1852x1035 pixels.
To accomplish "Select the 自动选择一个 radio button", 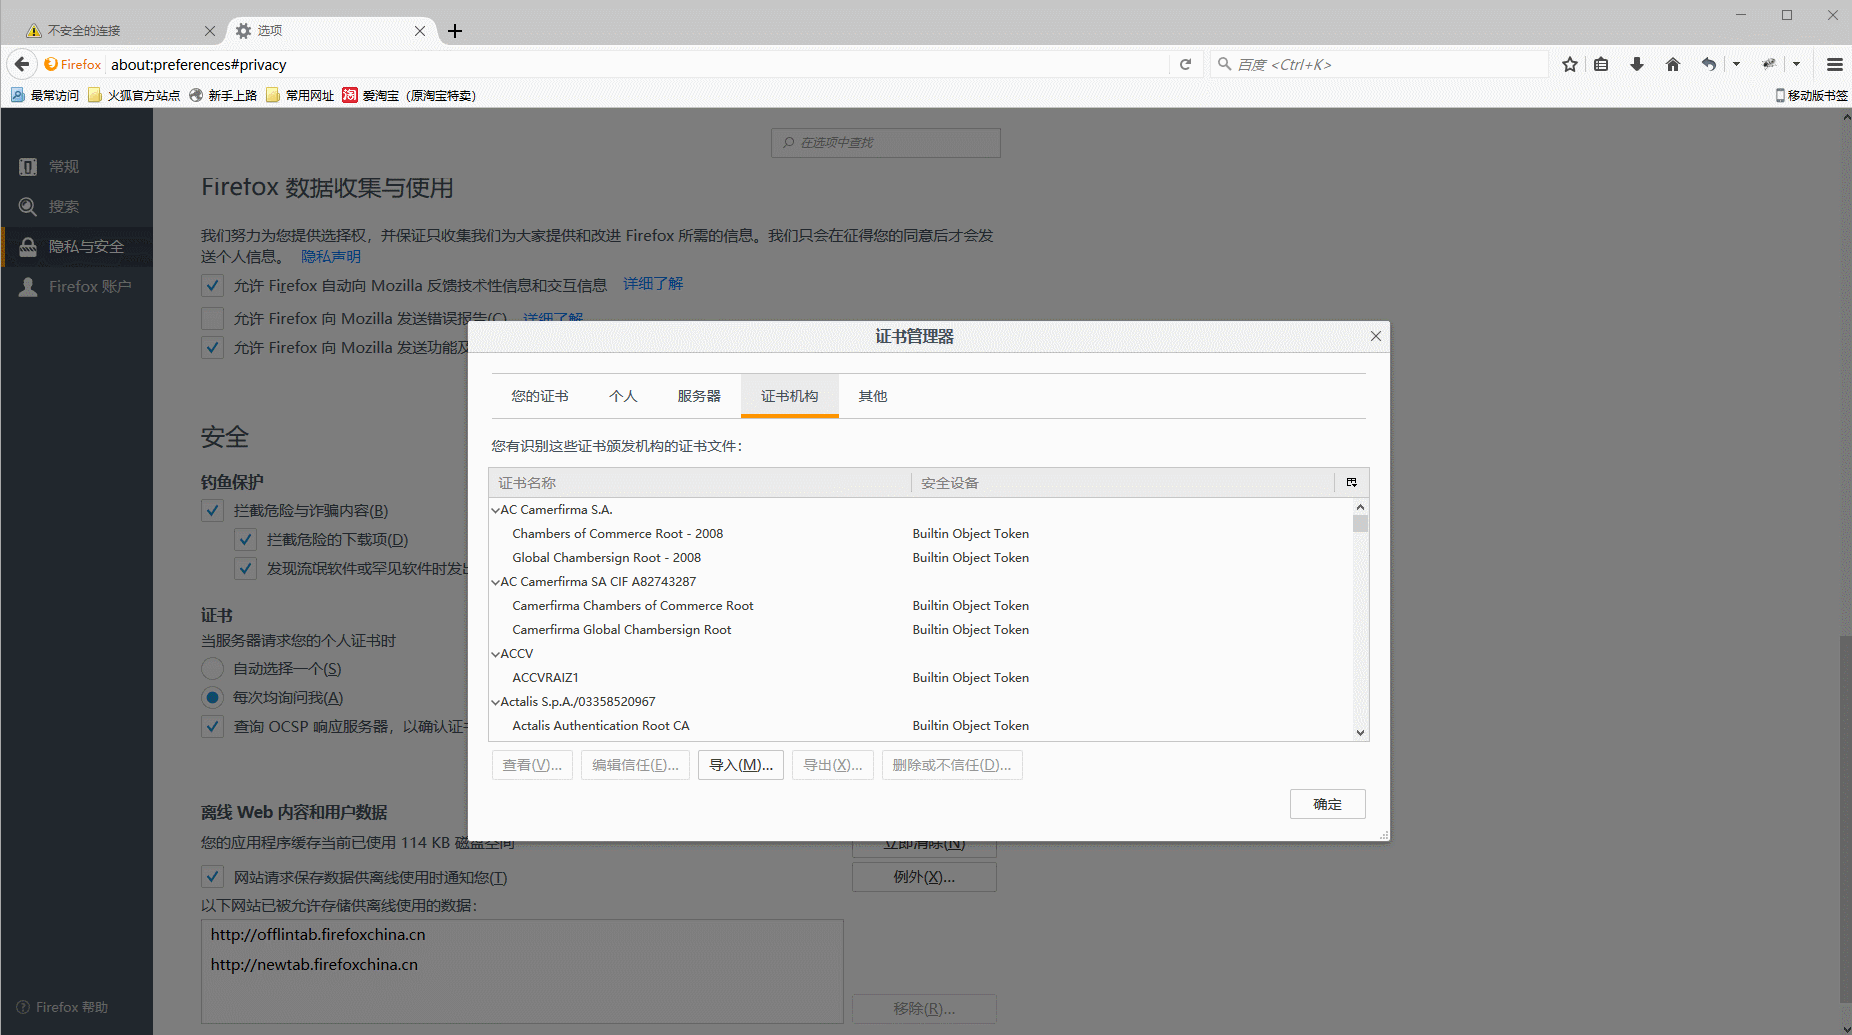I will click(x=212, y=668).
